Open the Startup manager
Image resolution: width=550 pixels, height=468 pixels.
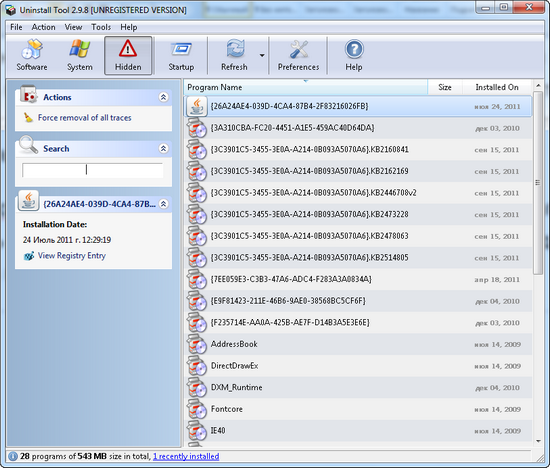[181, 55]
